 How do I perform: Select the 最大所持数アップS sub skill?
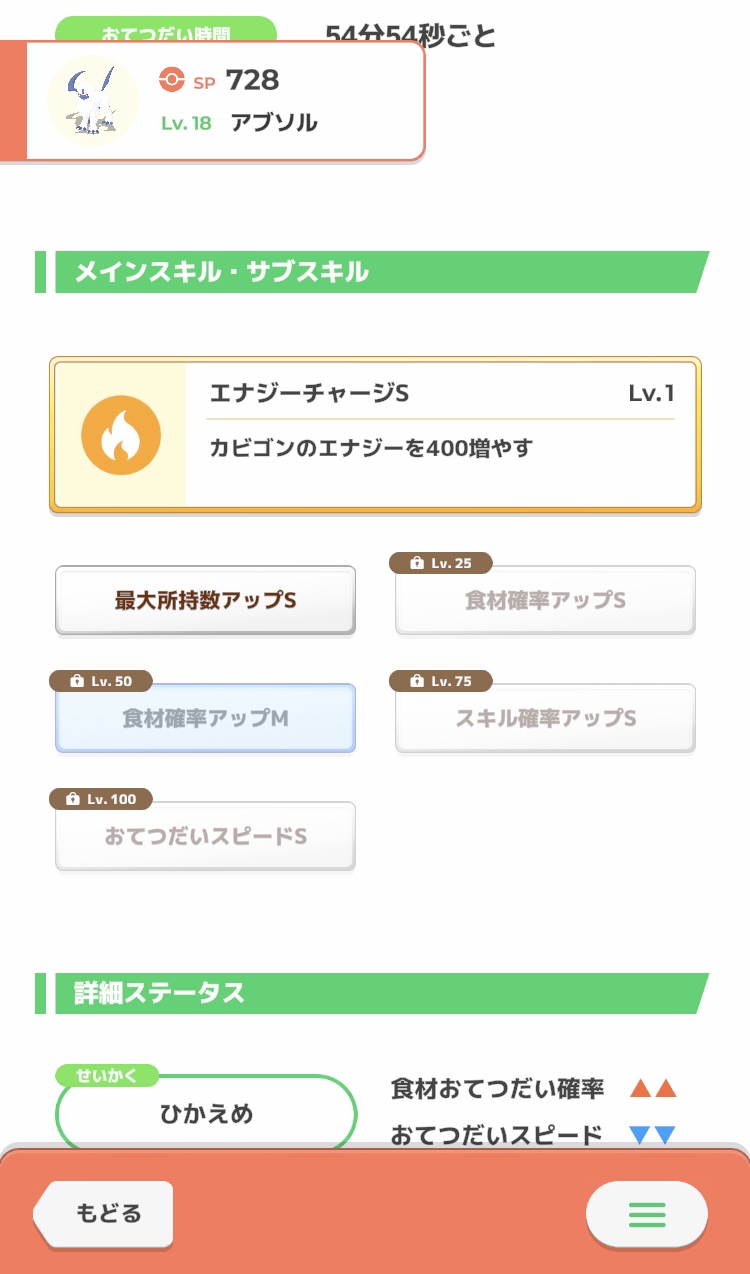[205, 600]
